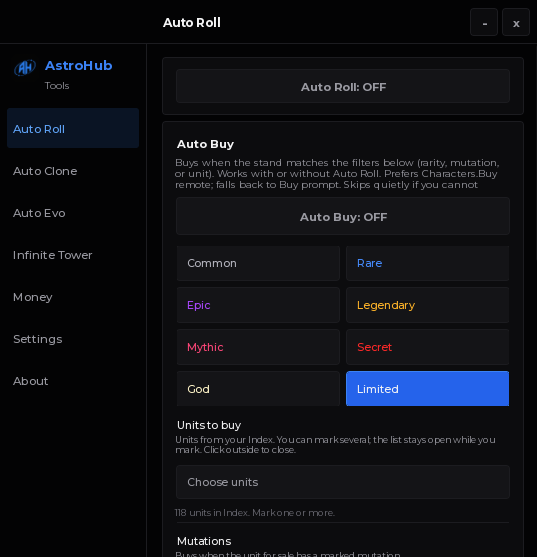Open the Settings sidebar tab
Viewport: 537px width, 557px height.
pos(73,339)
